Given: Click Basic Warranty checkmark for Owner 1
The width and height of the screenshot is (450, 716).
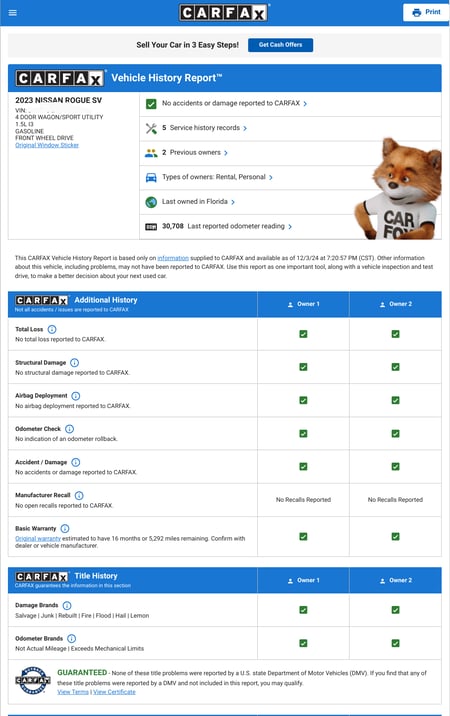Looking at the screenshot, I should 303,537.
